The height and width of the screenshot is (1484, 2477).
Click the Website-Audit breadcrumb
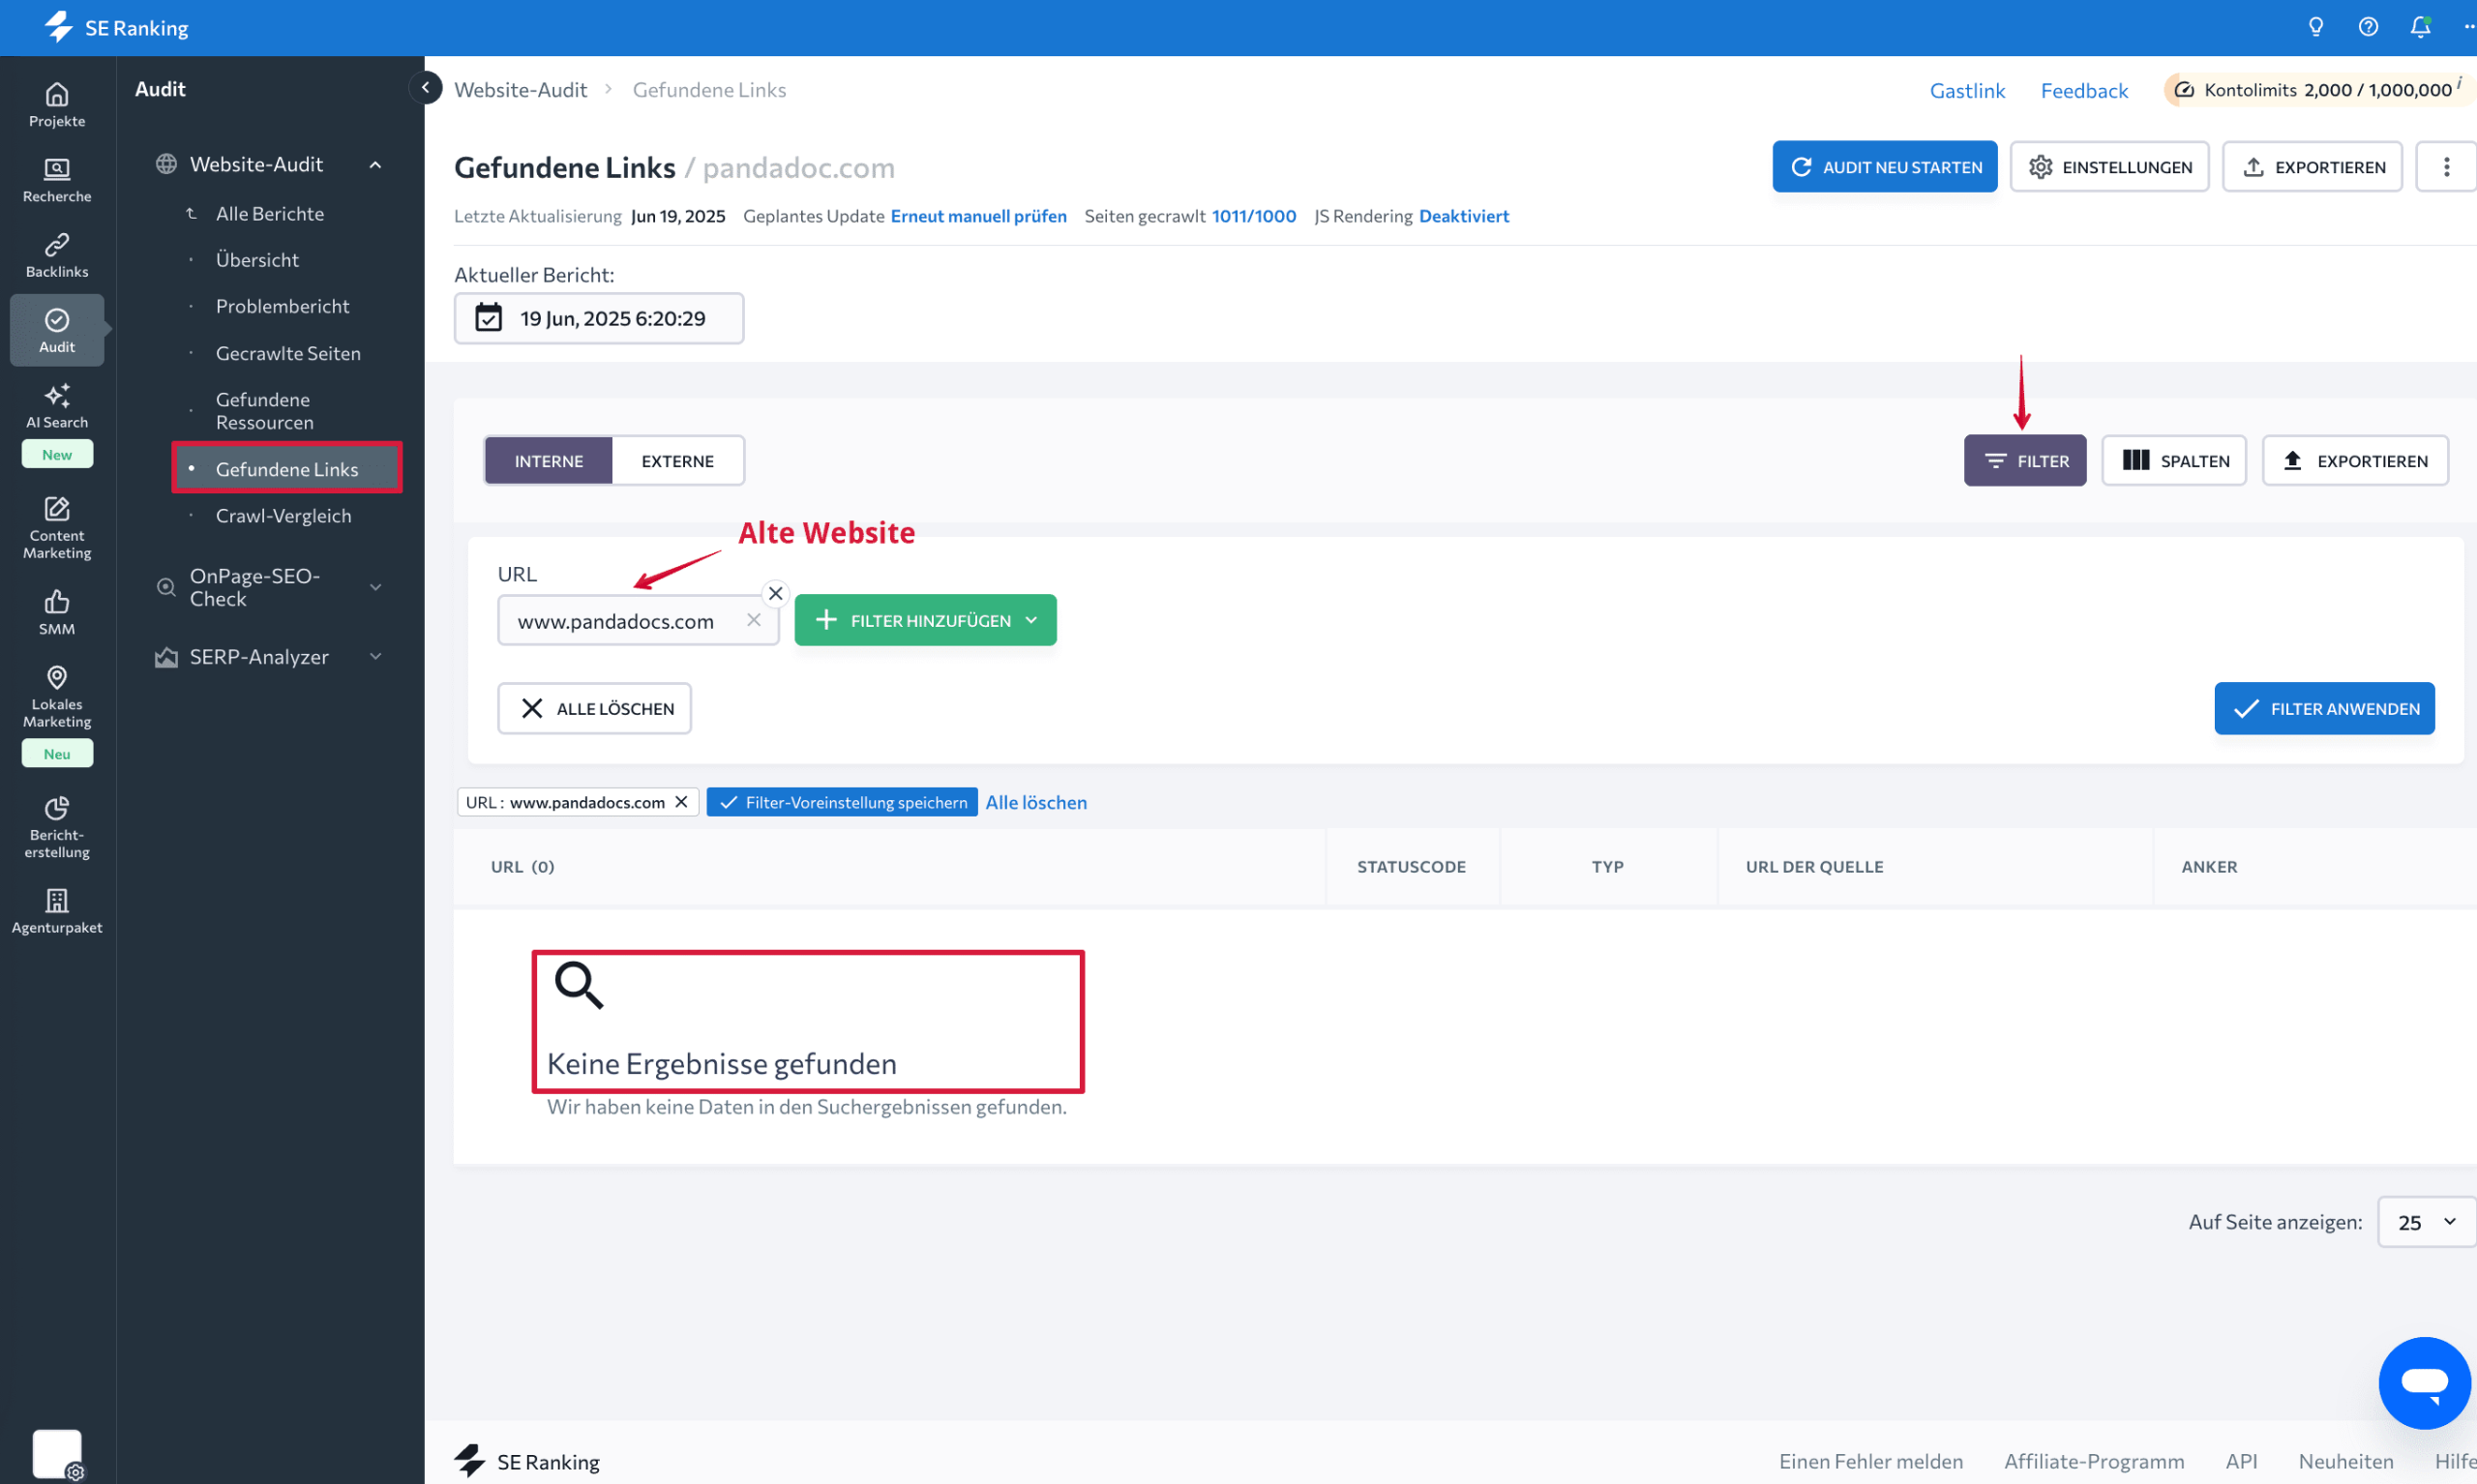(520, 90)
